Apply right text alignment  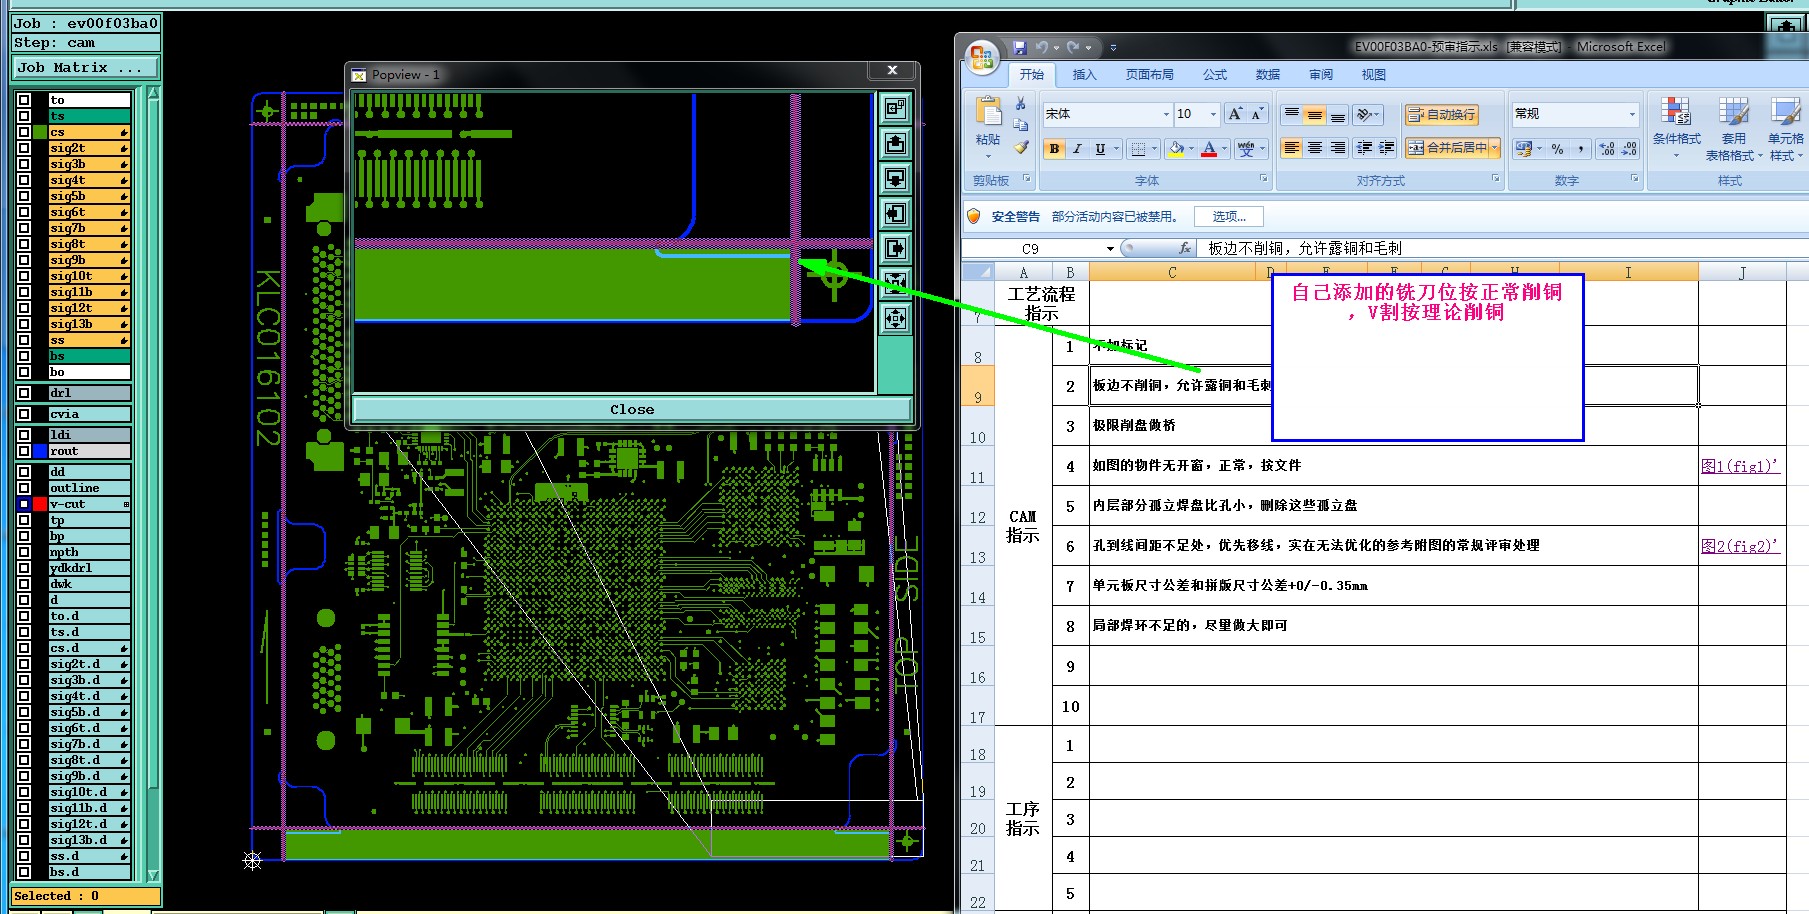tap(1338, 148)
